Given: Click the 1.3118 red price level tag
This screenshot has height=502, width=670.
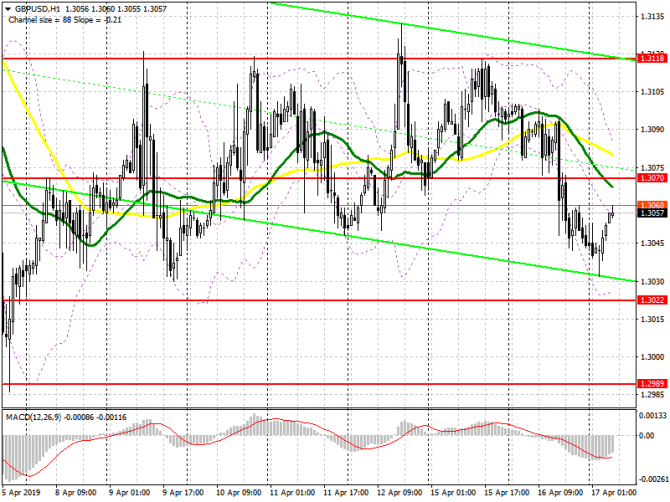Looking at the screenshot, I should point(652,58).
